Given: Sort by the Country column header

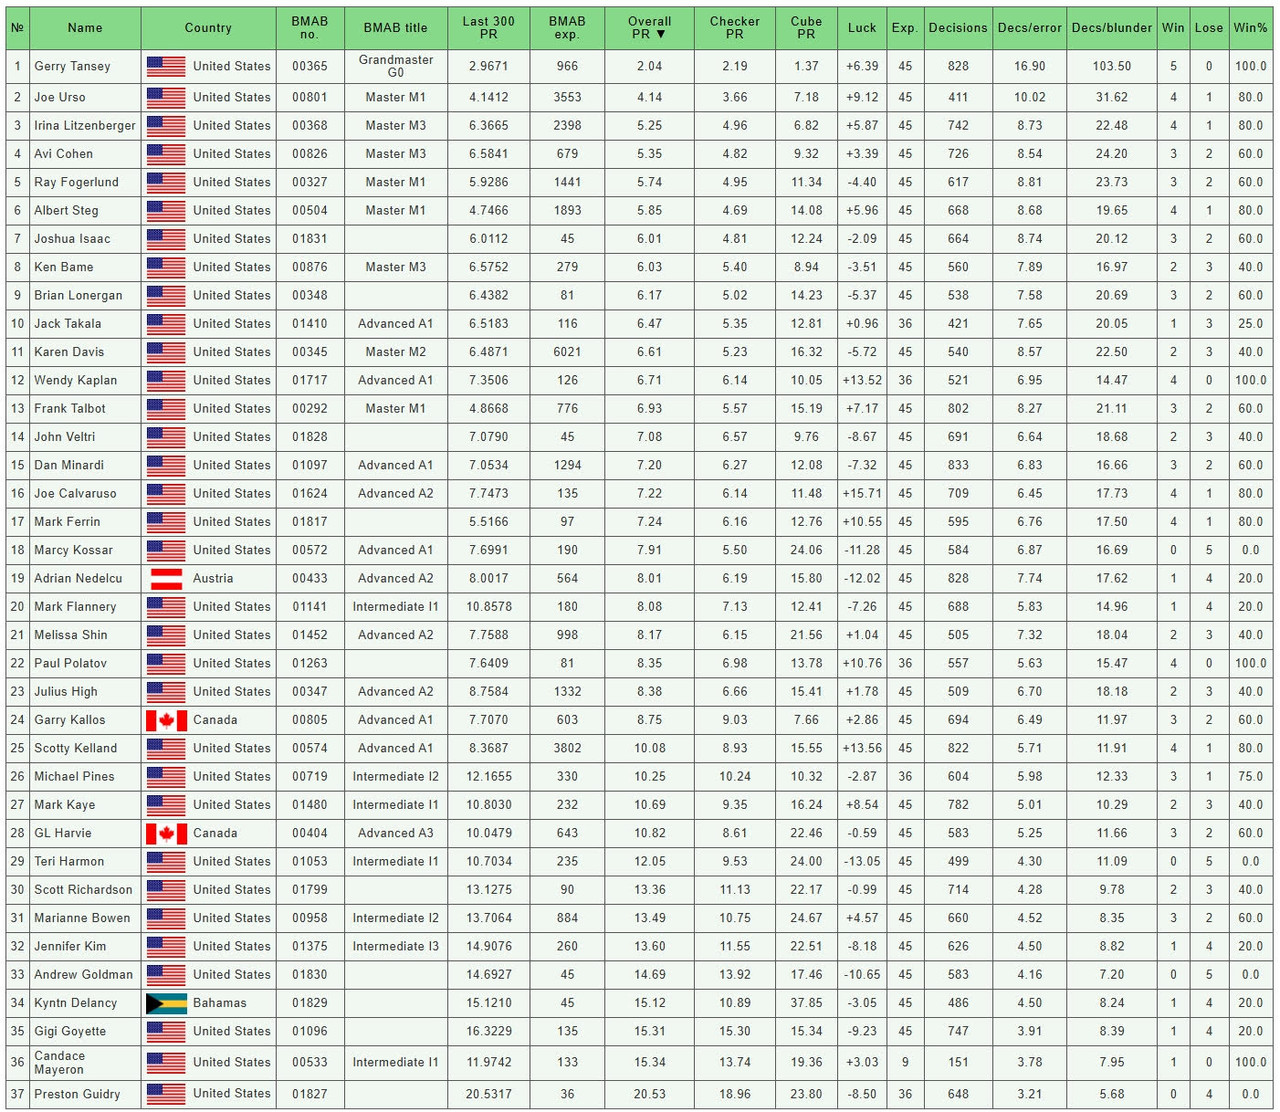Looking at the screenshot, I should click(208, 28).
